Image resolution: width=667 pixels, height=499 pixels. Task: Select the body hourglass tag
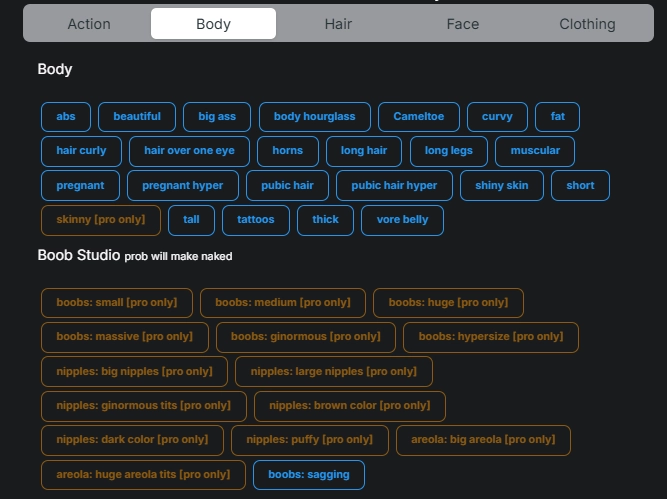pos(314,117)
